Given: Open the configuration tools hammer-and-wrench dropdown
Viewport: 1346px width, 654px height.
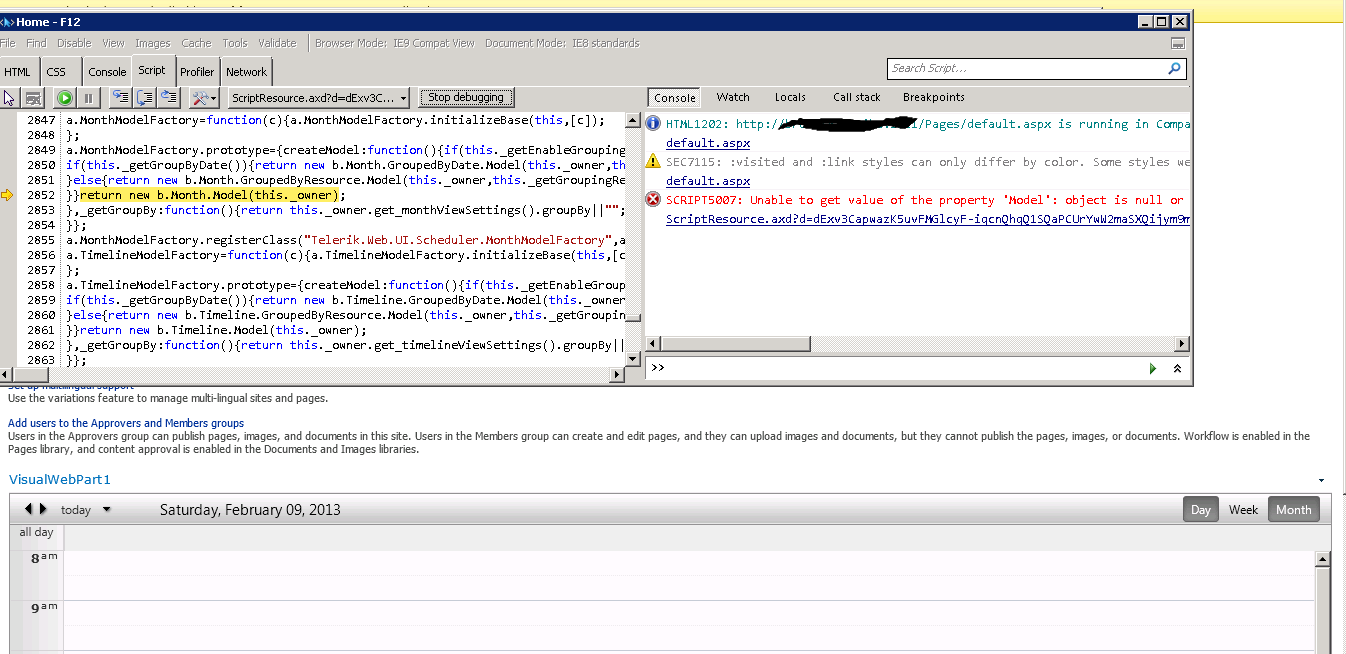Looking at the screenshot, I should [204, 98].
